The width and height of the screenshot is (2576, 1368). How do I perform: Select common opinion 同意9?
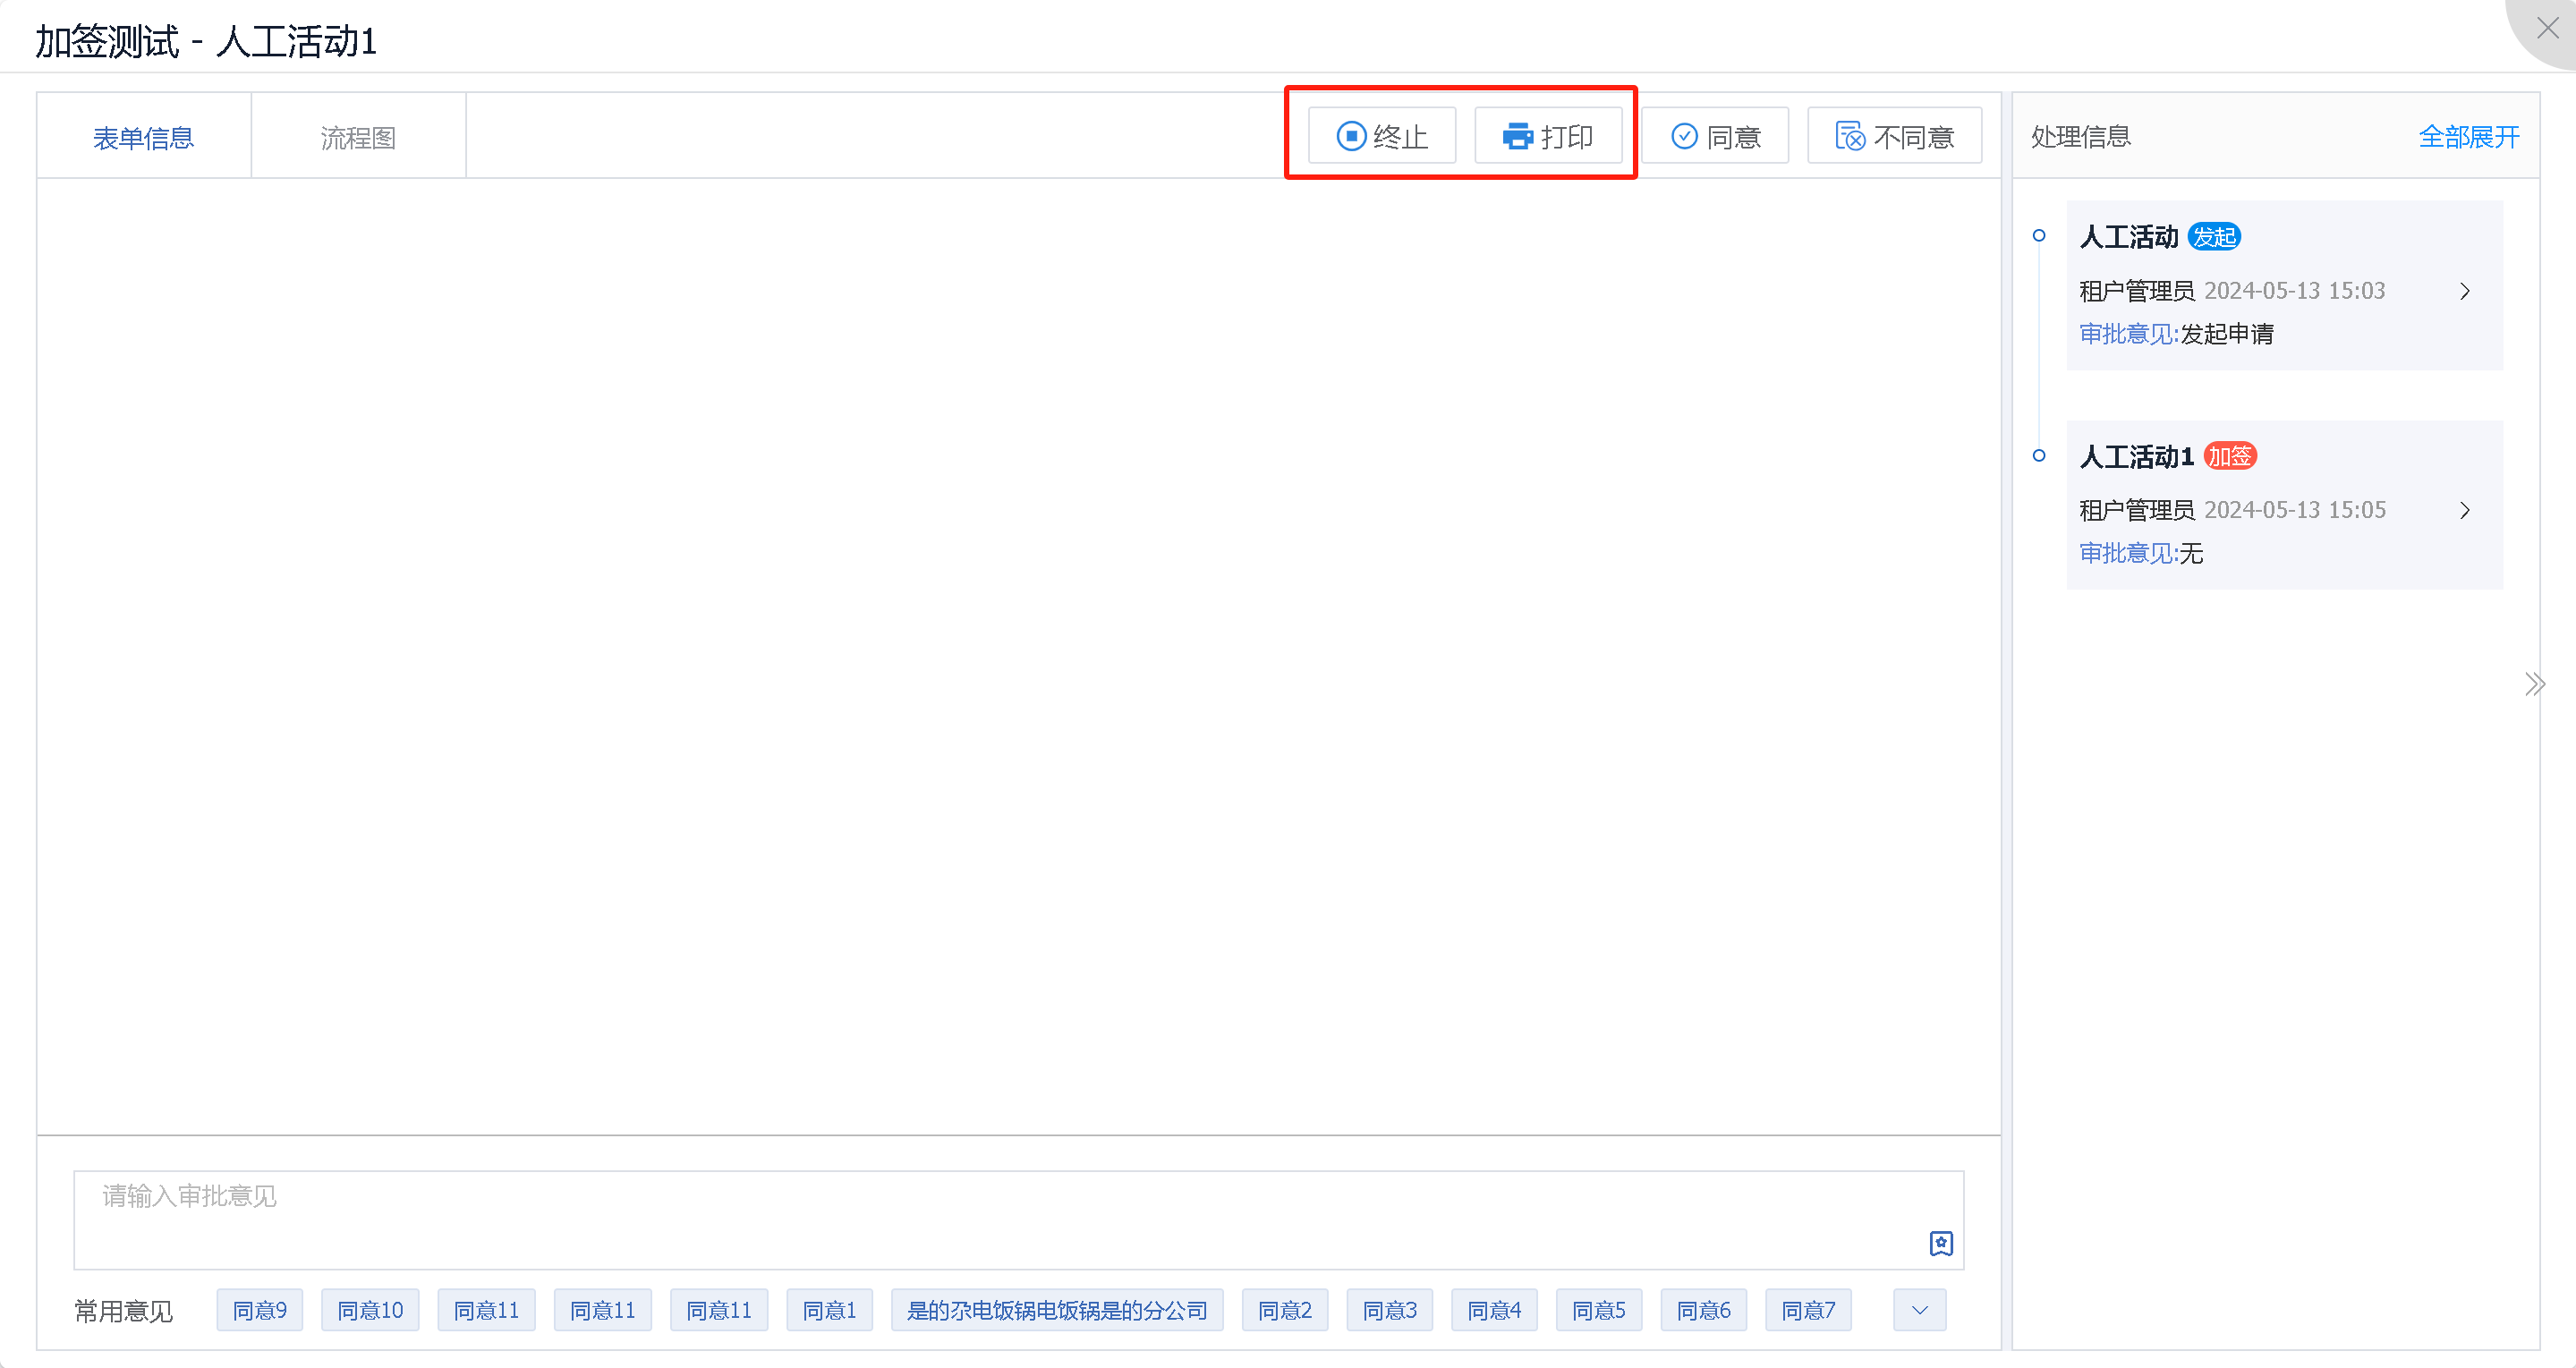259,1310
